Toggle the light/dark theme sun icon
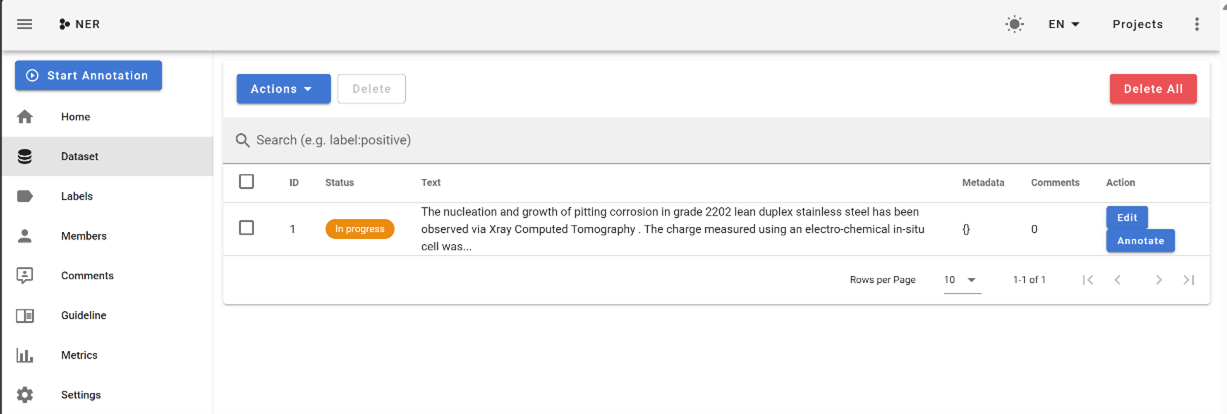This screenshot has width=1227, height=414. [1014, 24]
